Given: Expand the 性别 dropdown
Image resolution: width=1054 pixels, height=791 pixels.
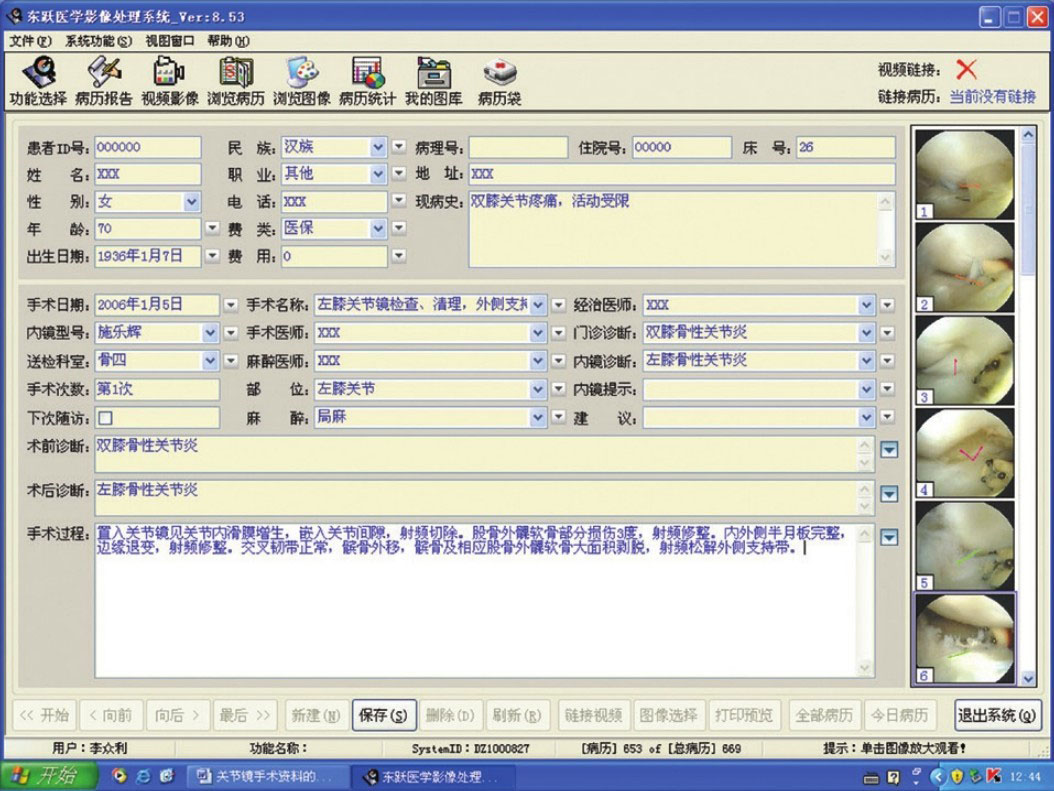Looking at the screenshot, I should [x=192, y=202].
